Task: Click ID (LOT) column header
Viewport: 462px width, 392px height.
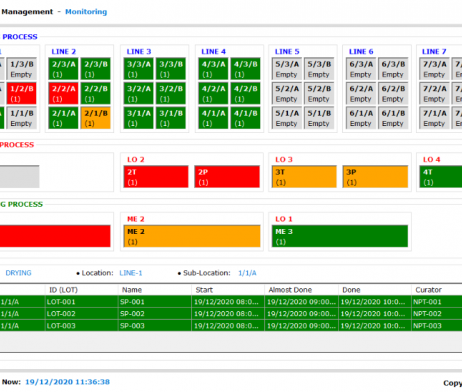Action: click(x=82, y=290)
